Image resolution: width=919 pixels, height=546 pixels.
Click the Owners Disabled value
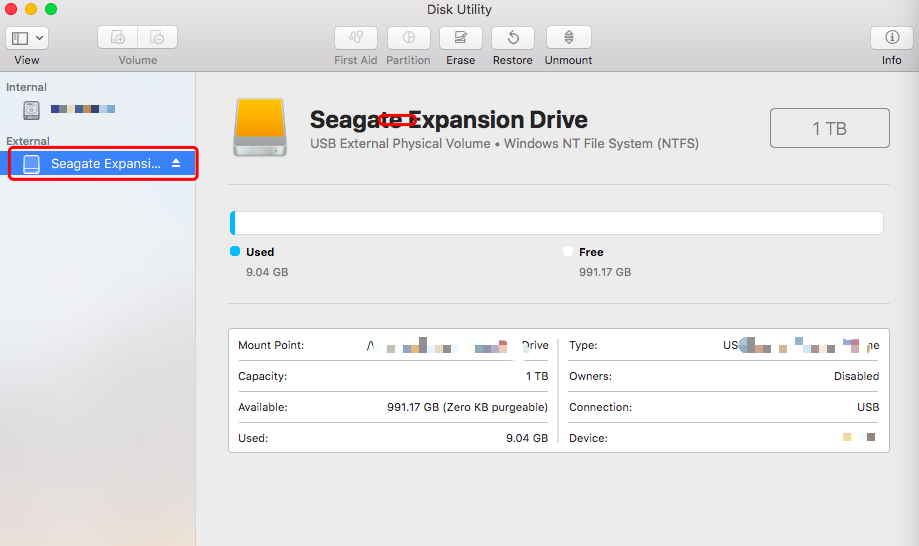856,376
